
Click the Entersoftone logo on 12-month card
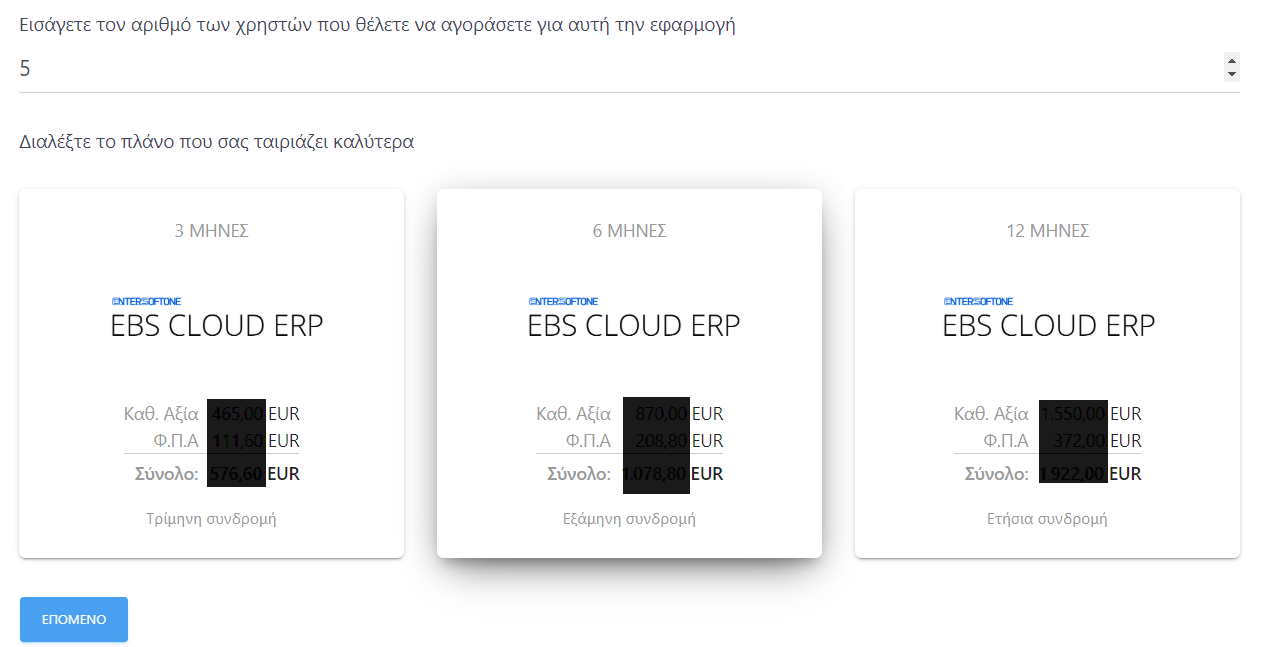coord(978,301)
